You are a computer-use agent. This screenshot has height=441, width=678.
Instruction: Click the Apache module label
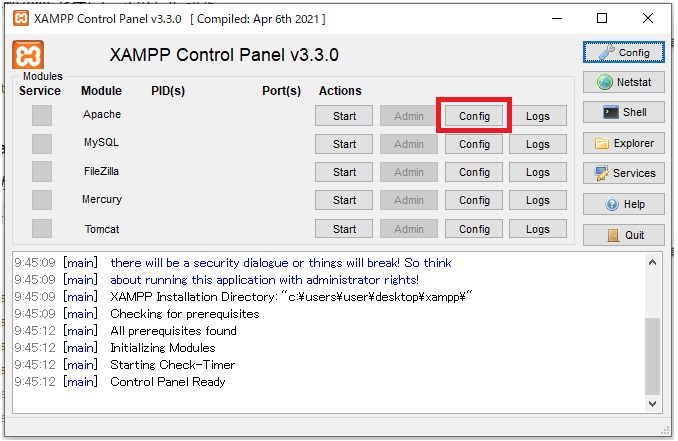[102, 114]
